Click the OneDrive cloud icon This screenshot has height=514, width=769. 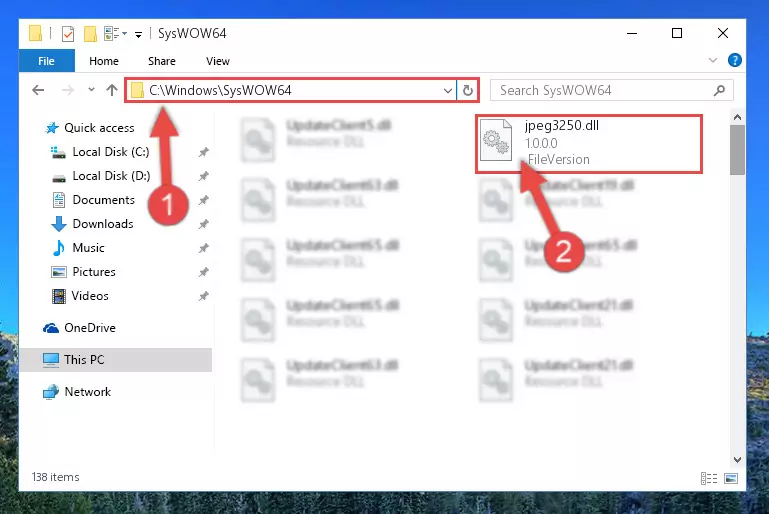click(51, 328)
